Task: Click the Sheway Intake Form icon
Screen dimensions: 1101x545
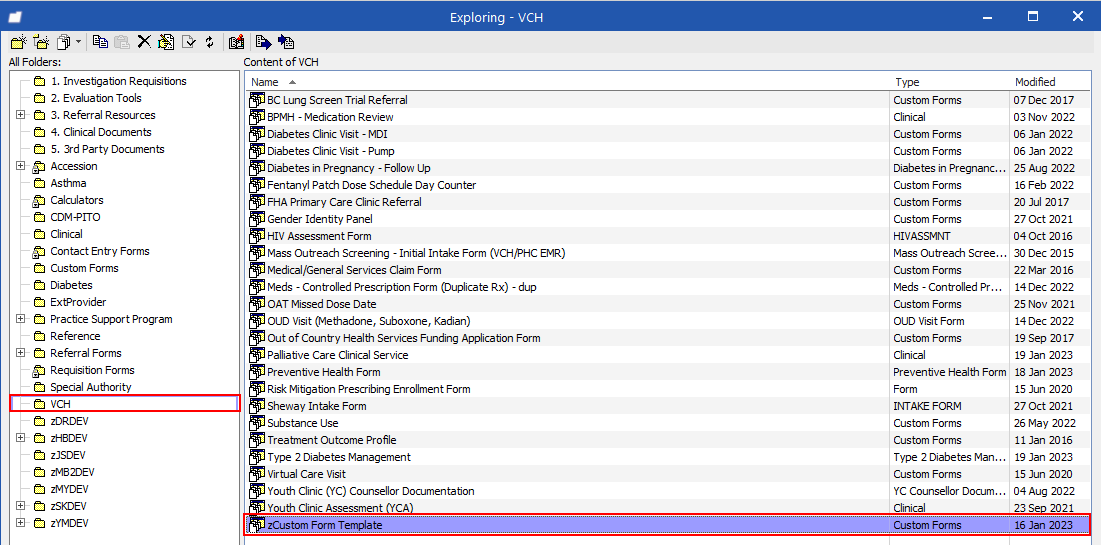Action: pyautogui.click(x=257, y=406)
